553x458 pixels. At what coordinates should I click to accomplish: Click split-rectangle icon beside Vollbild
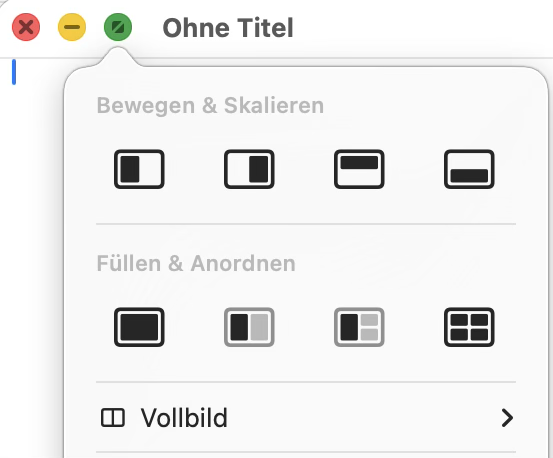tap(113, 418)
